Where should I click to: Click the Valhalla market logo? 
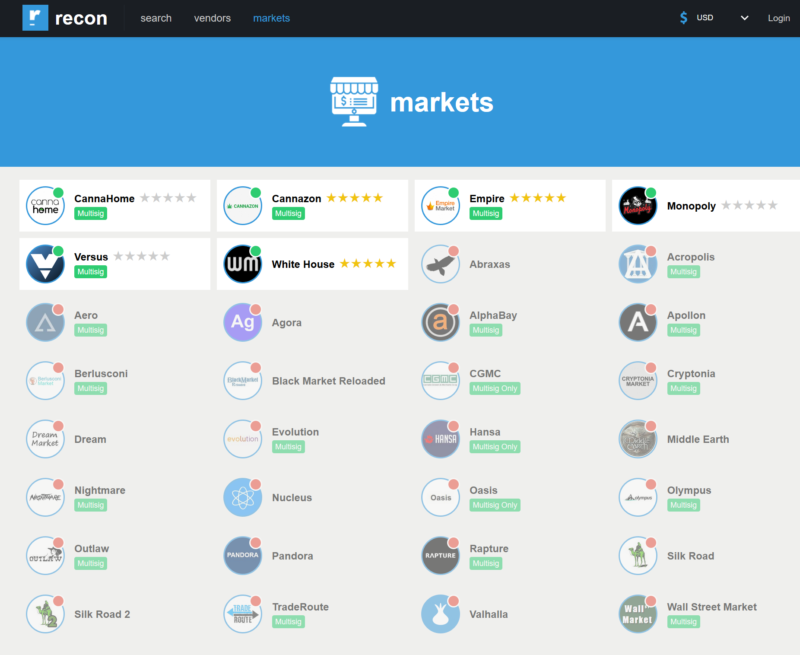click(x=440, y=614)
